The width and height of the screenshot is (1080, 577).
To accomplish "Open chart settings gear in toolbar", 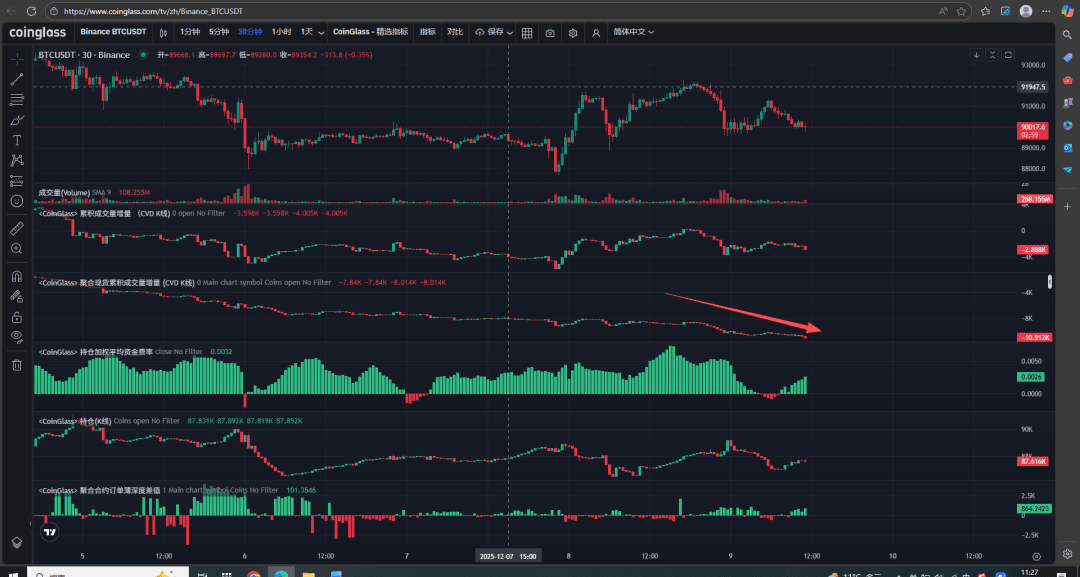I will click(x=573, y=32).
